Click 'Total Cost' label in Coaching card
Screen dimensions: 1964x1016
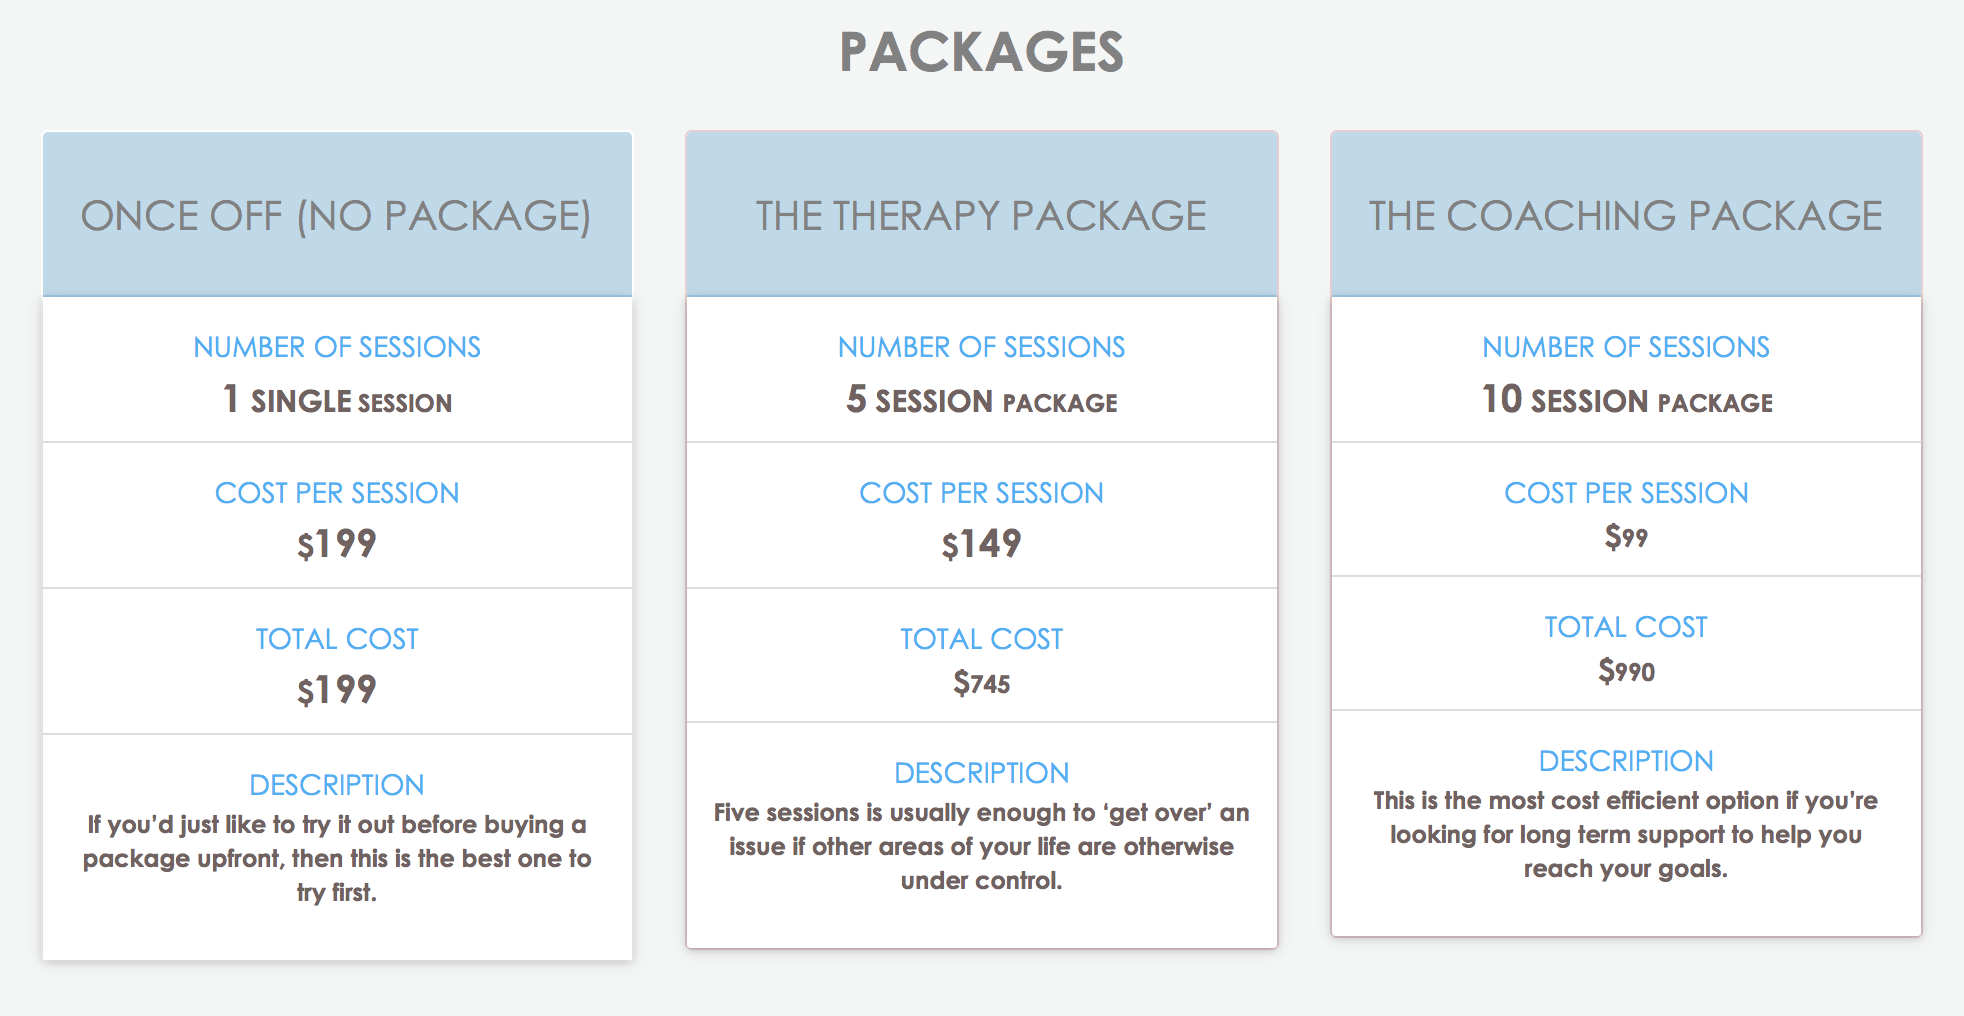[x=1626, y=627]
